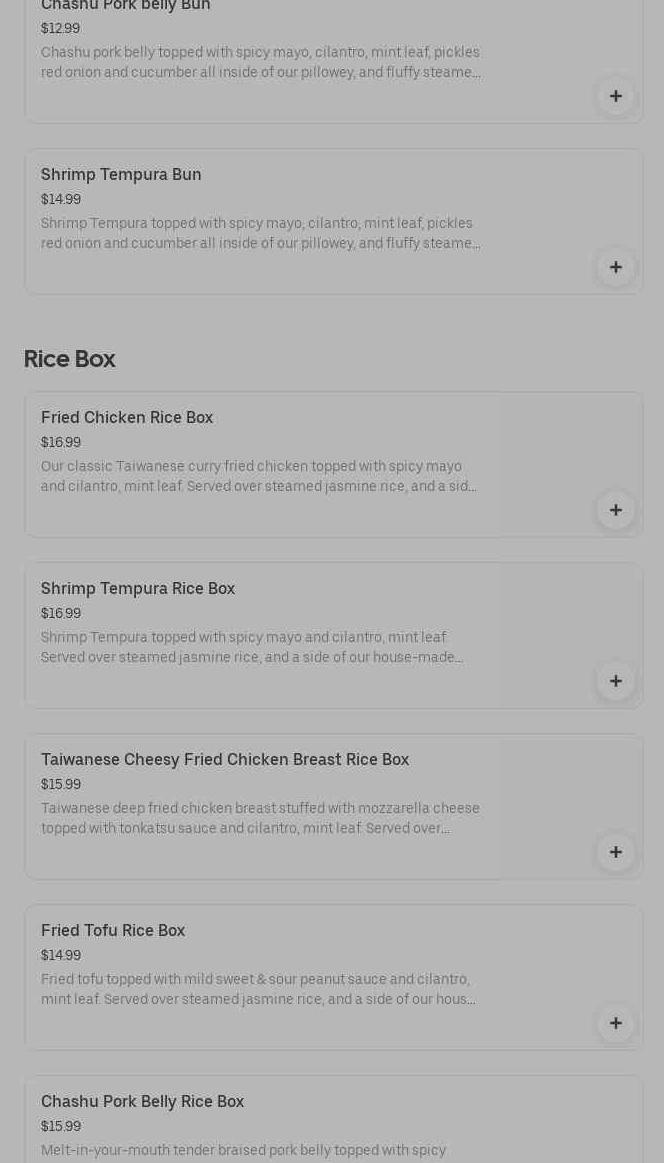Image resolution: width=664 pixels, height=1163 pixels.
Task: Add Fried Chicken Rice Box to cart
Action: [x=615, y=510]
